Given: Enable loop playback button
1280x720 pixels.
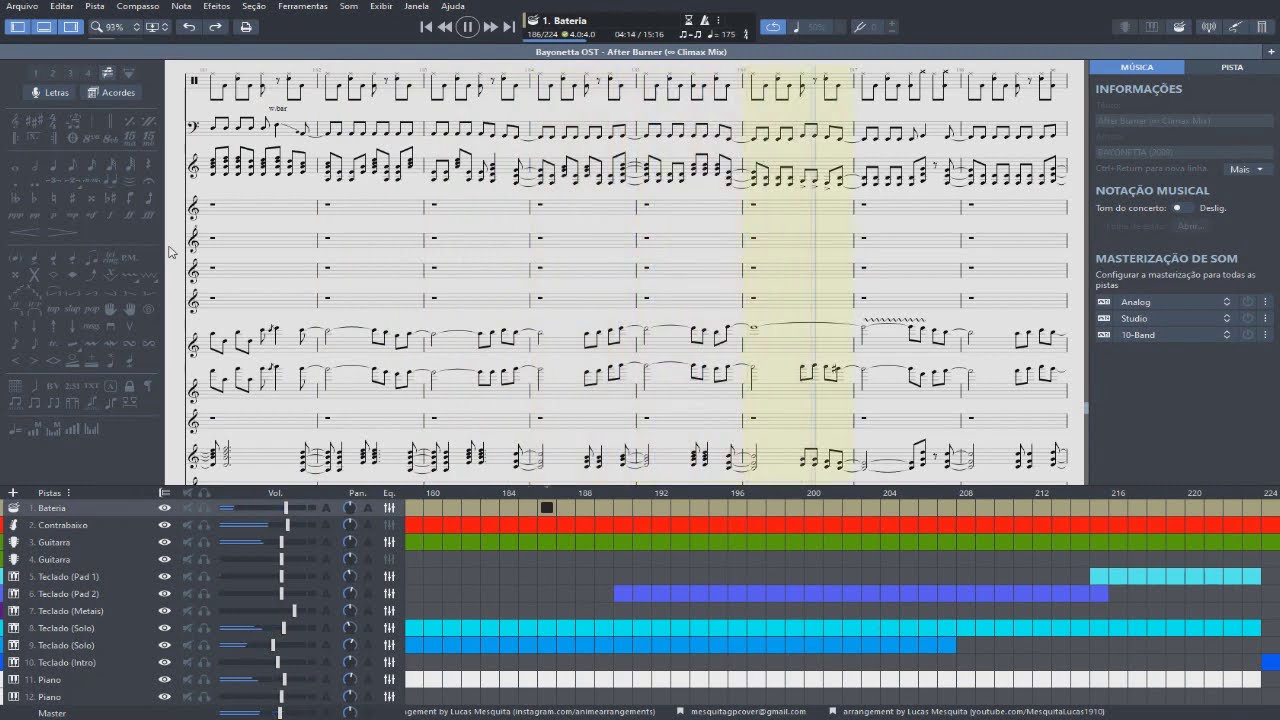Looking at the screenshot, I should tap(772, 27).
